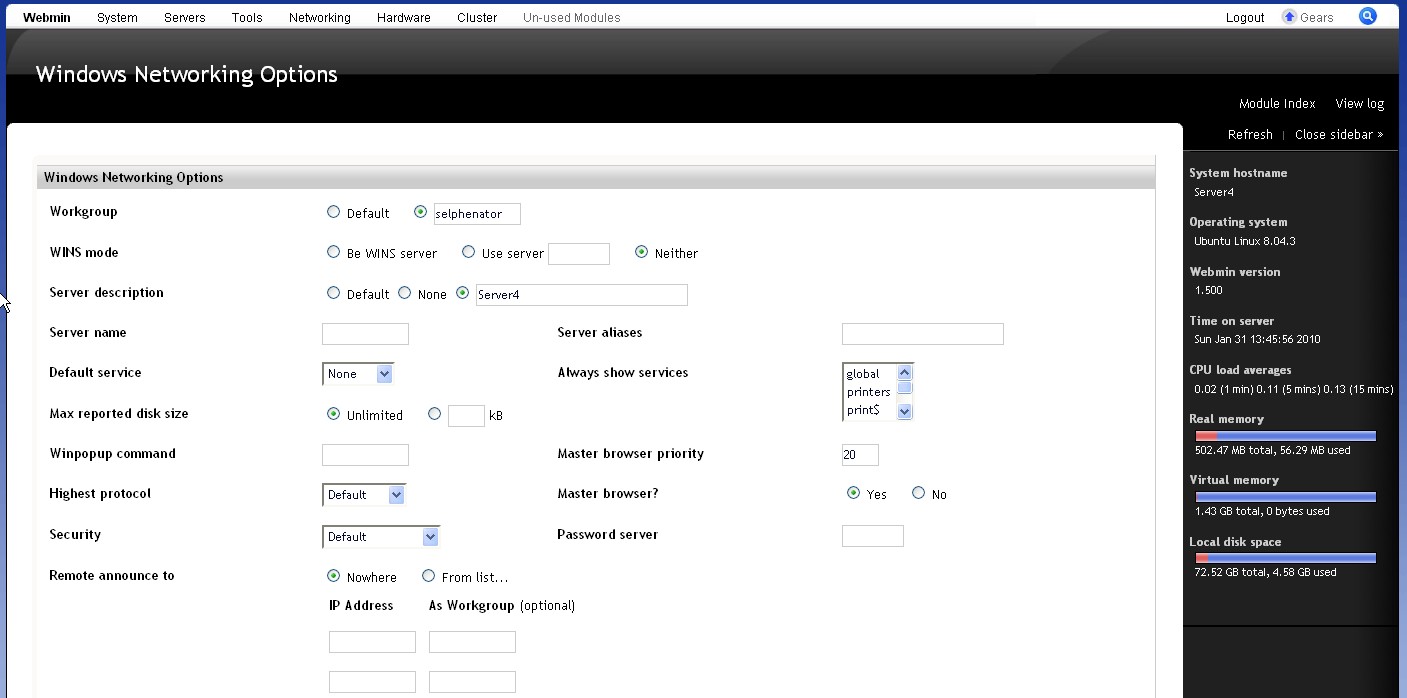Click the blue search magnifier icon
Image resolution: width=1407 pixels, height=698 pixels.
[x=1367, y=16]
